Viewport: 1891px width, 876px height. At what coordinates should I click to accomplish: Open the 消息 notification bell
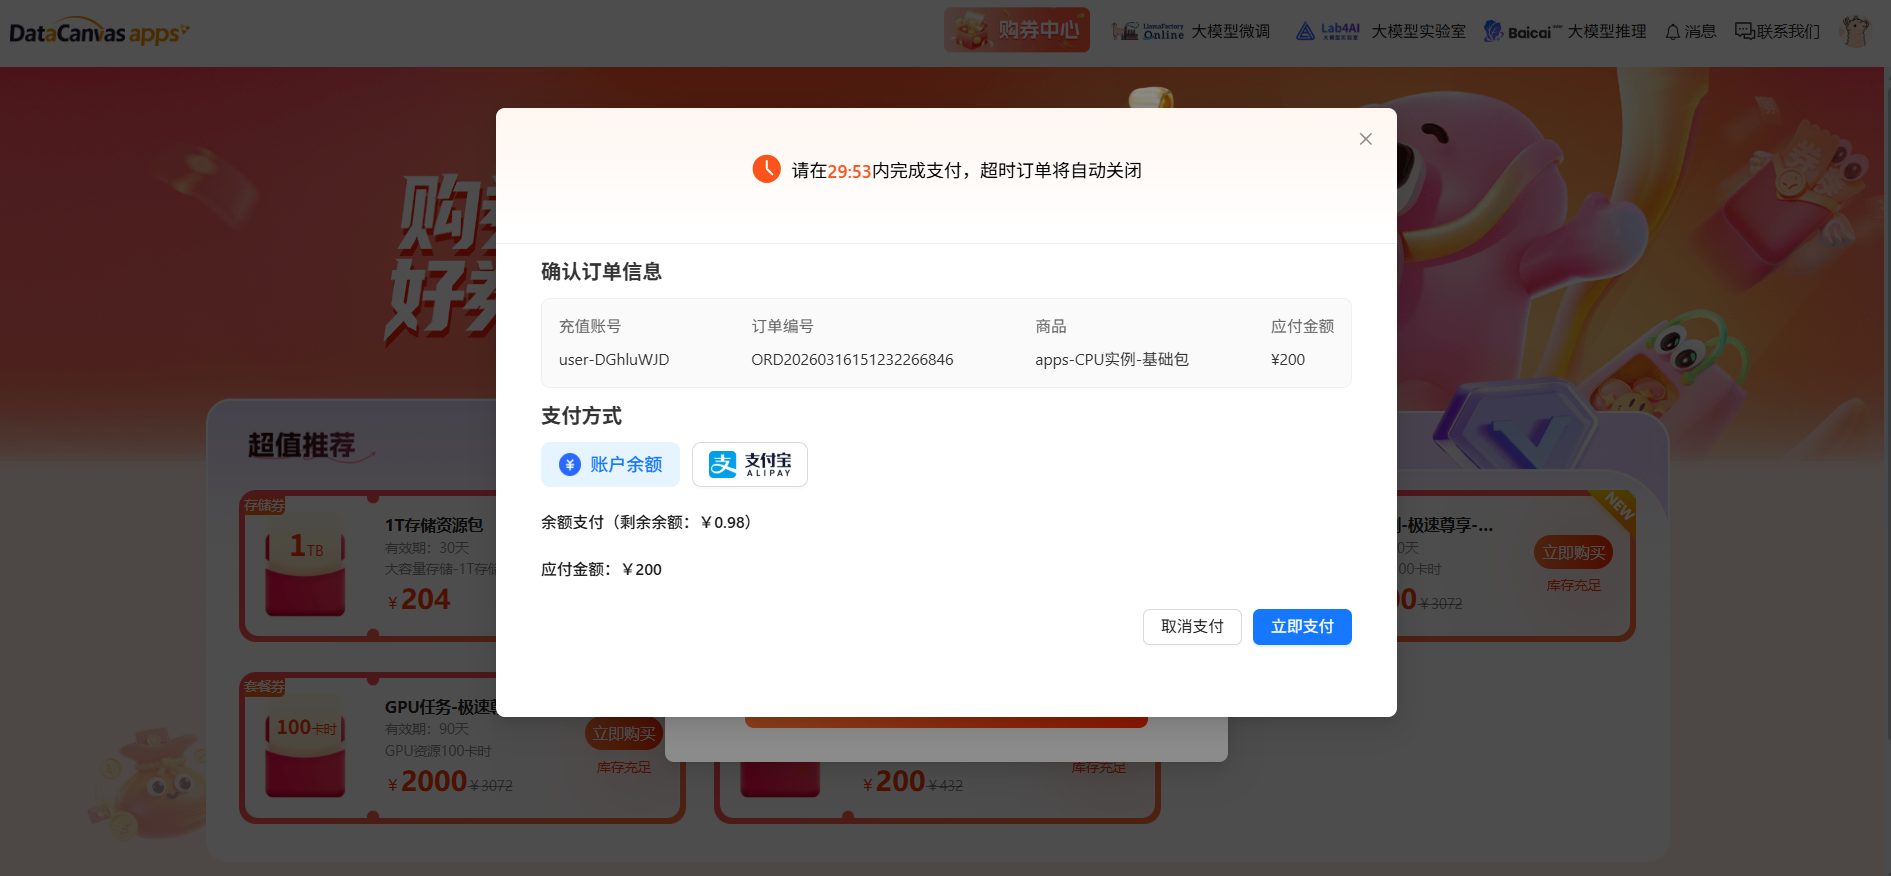click(x=1690, y=32)
